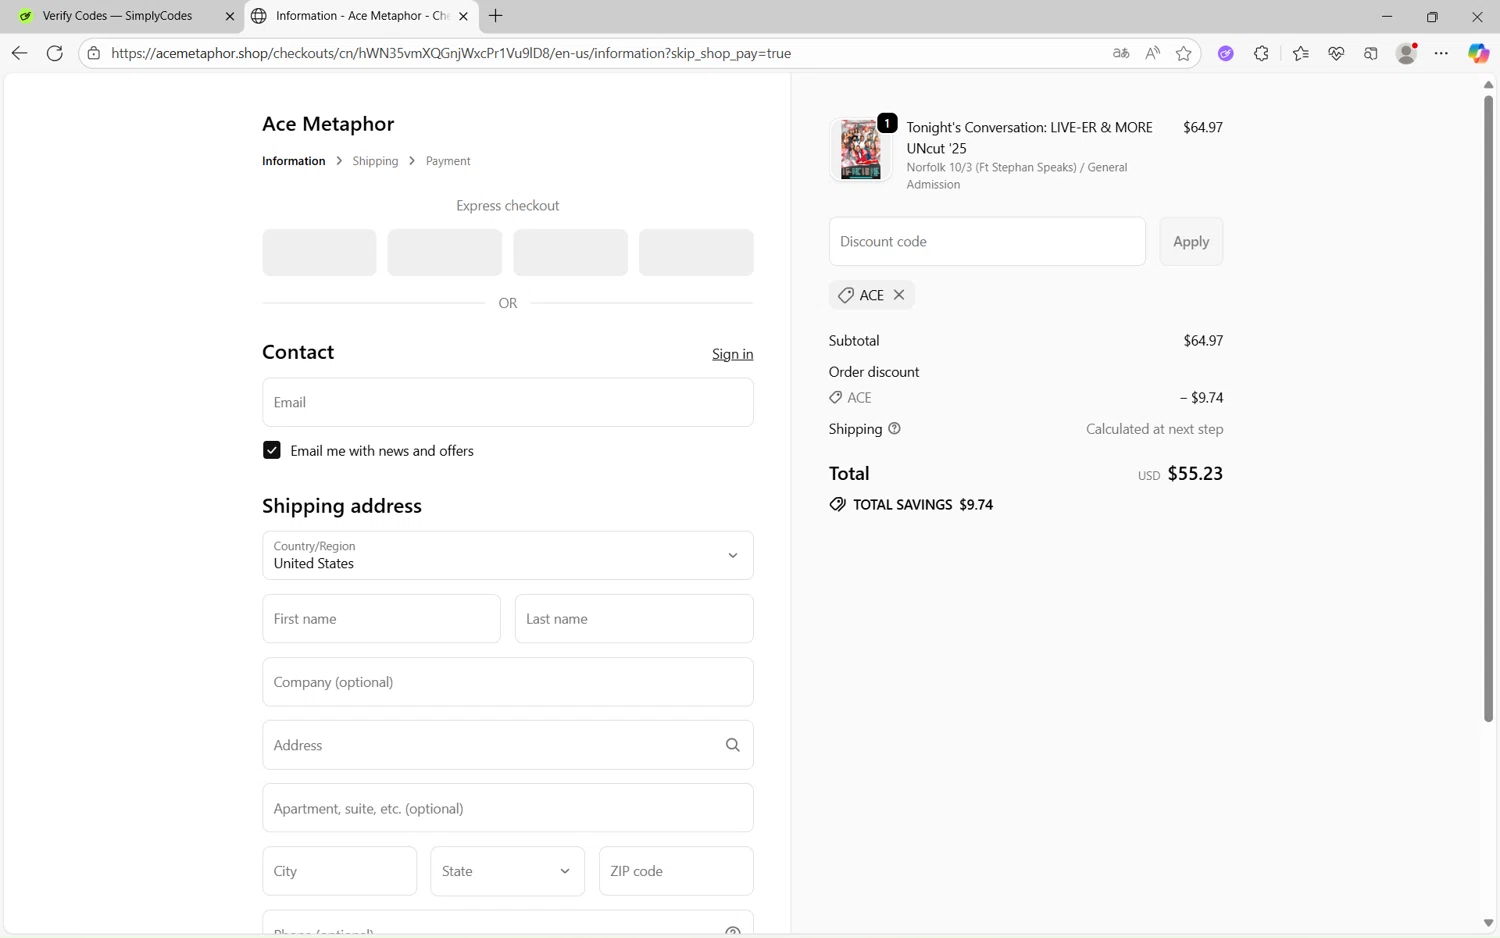The width and height of the screenshot is (1500, 938).
Task: Open the purple extension icon in toolbar
Action: click(x=1225, y=53)
